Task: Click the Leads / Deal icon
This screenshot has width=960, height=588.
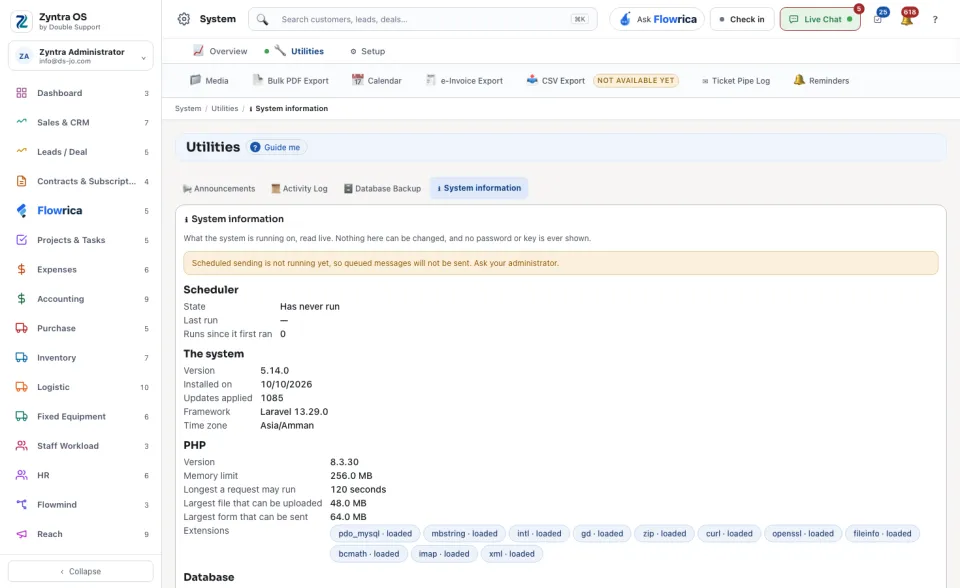Action: [21, 151]
